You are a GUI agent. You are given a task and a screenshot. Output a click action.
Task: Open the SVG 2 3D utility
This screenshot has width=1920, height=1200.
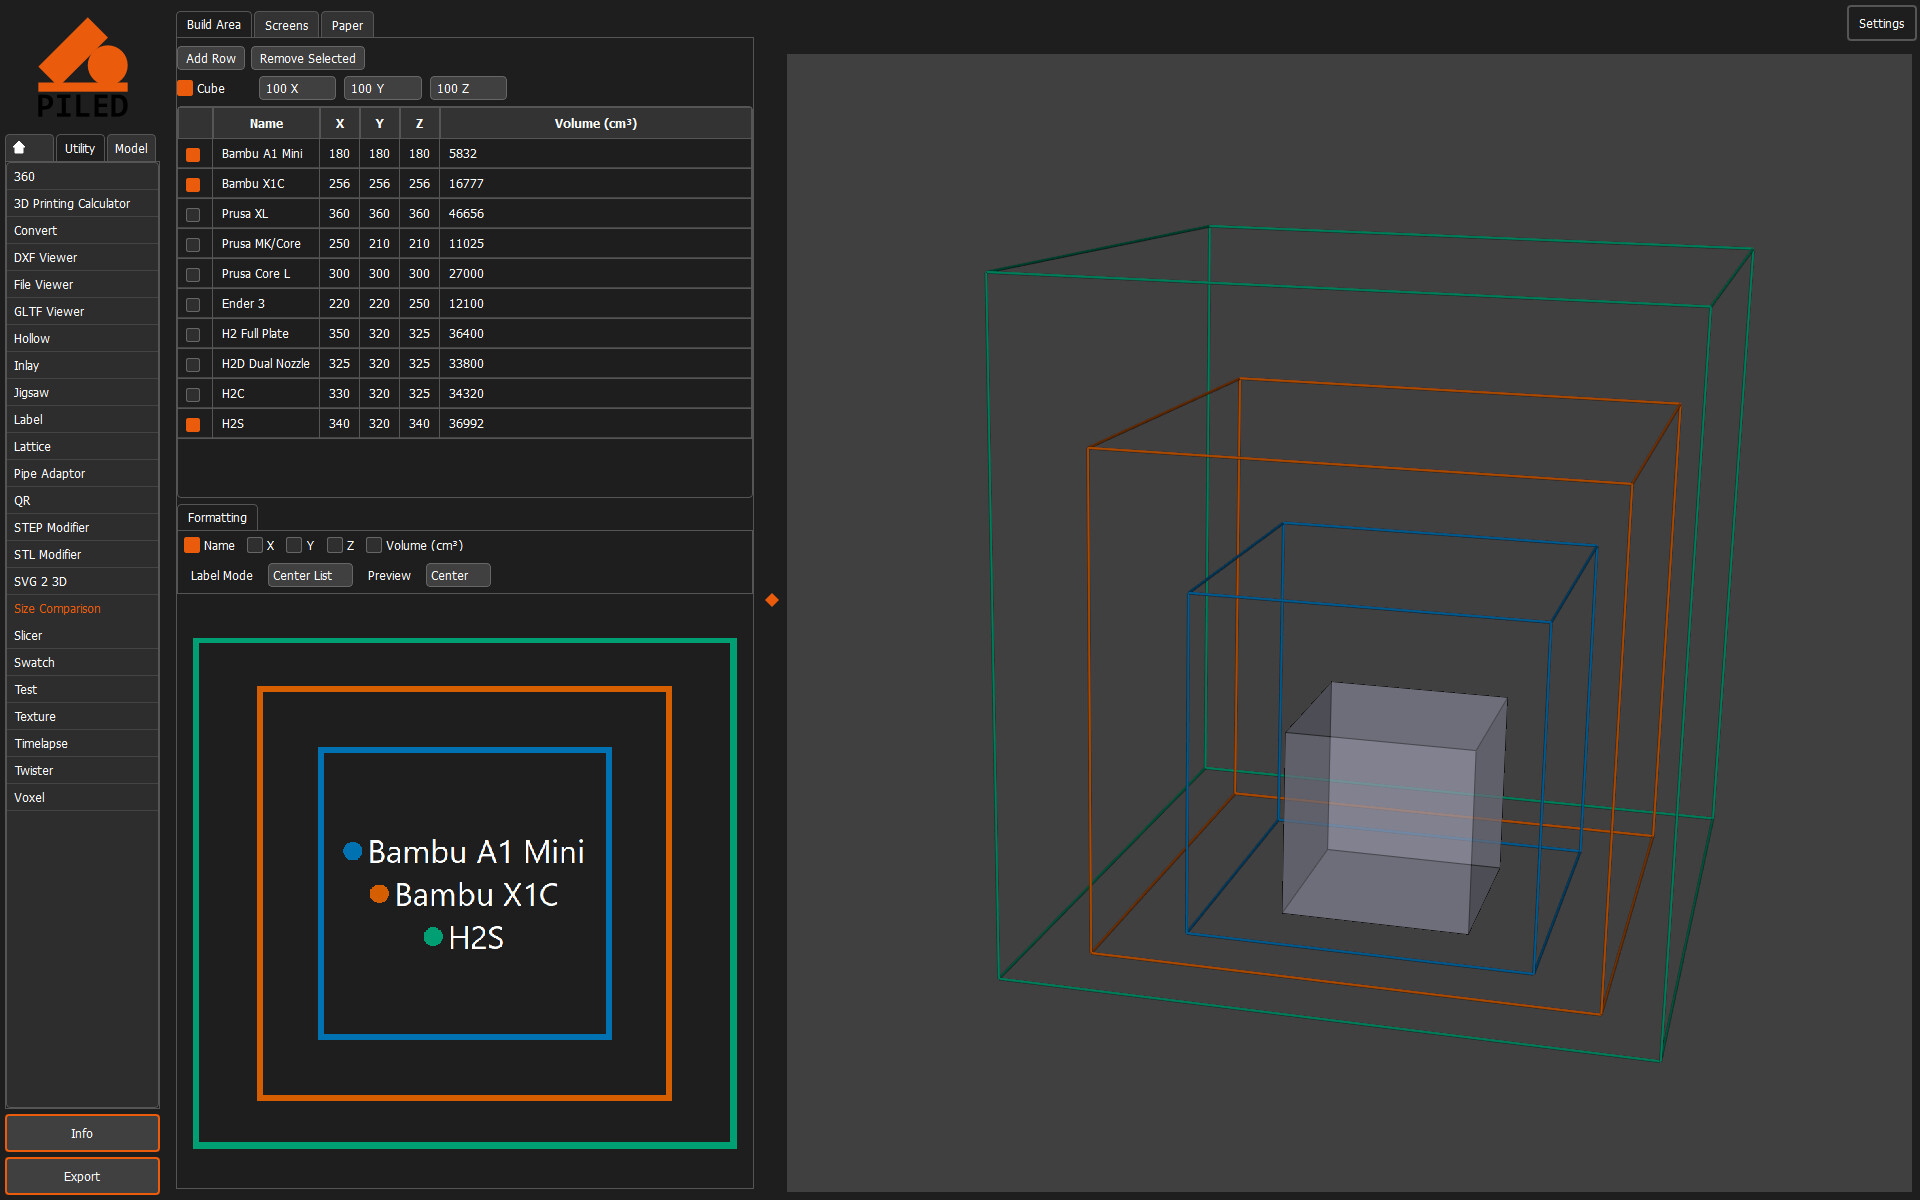point(82,581)
